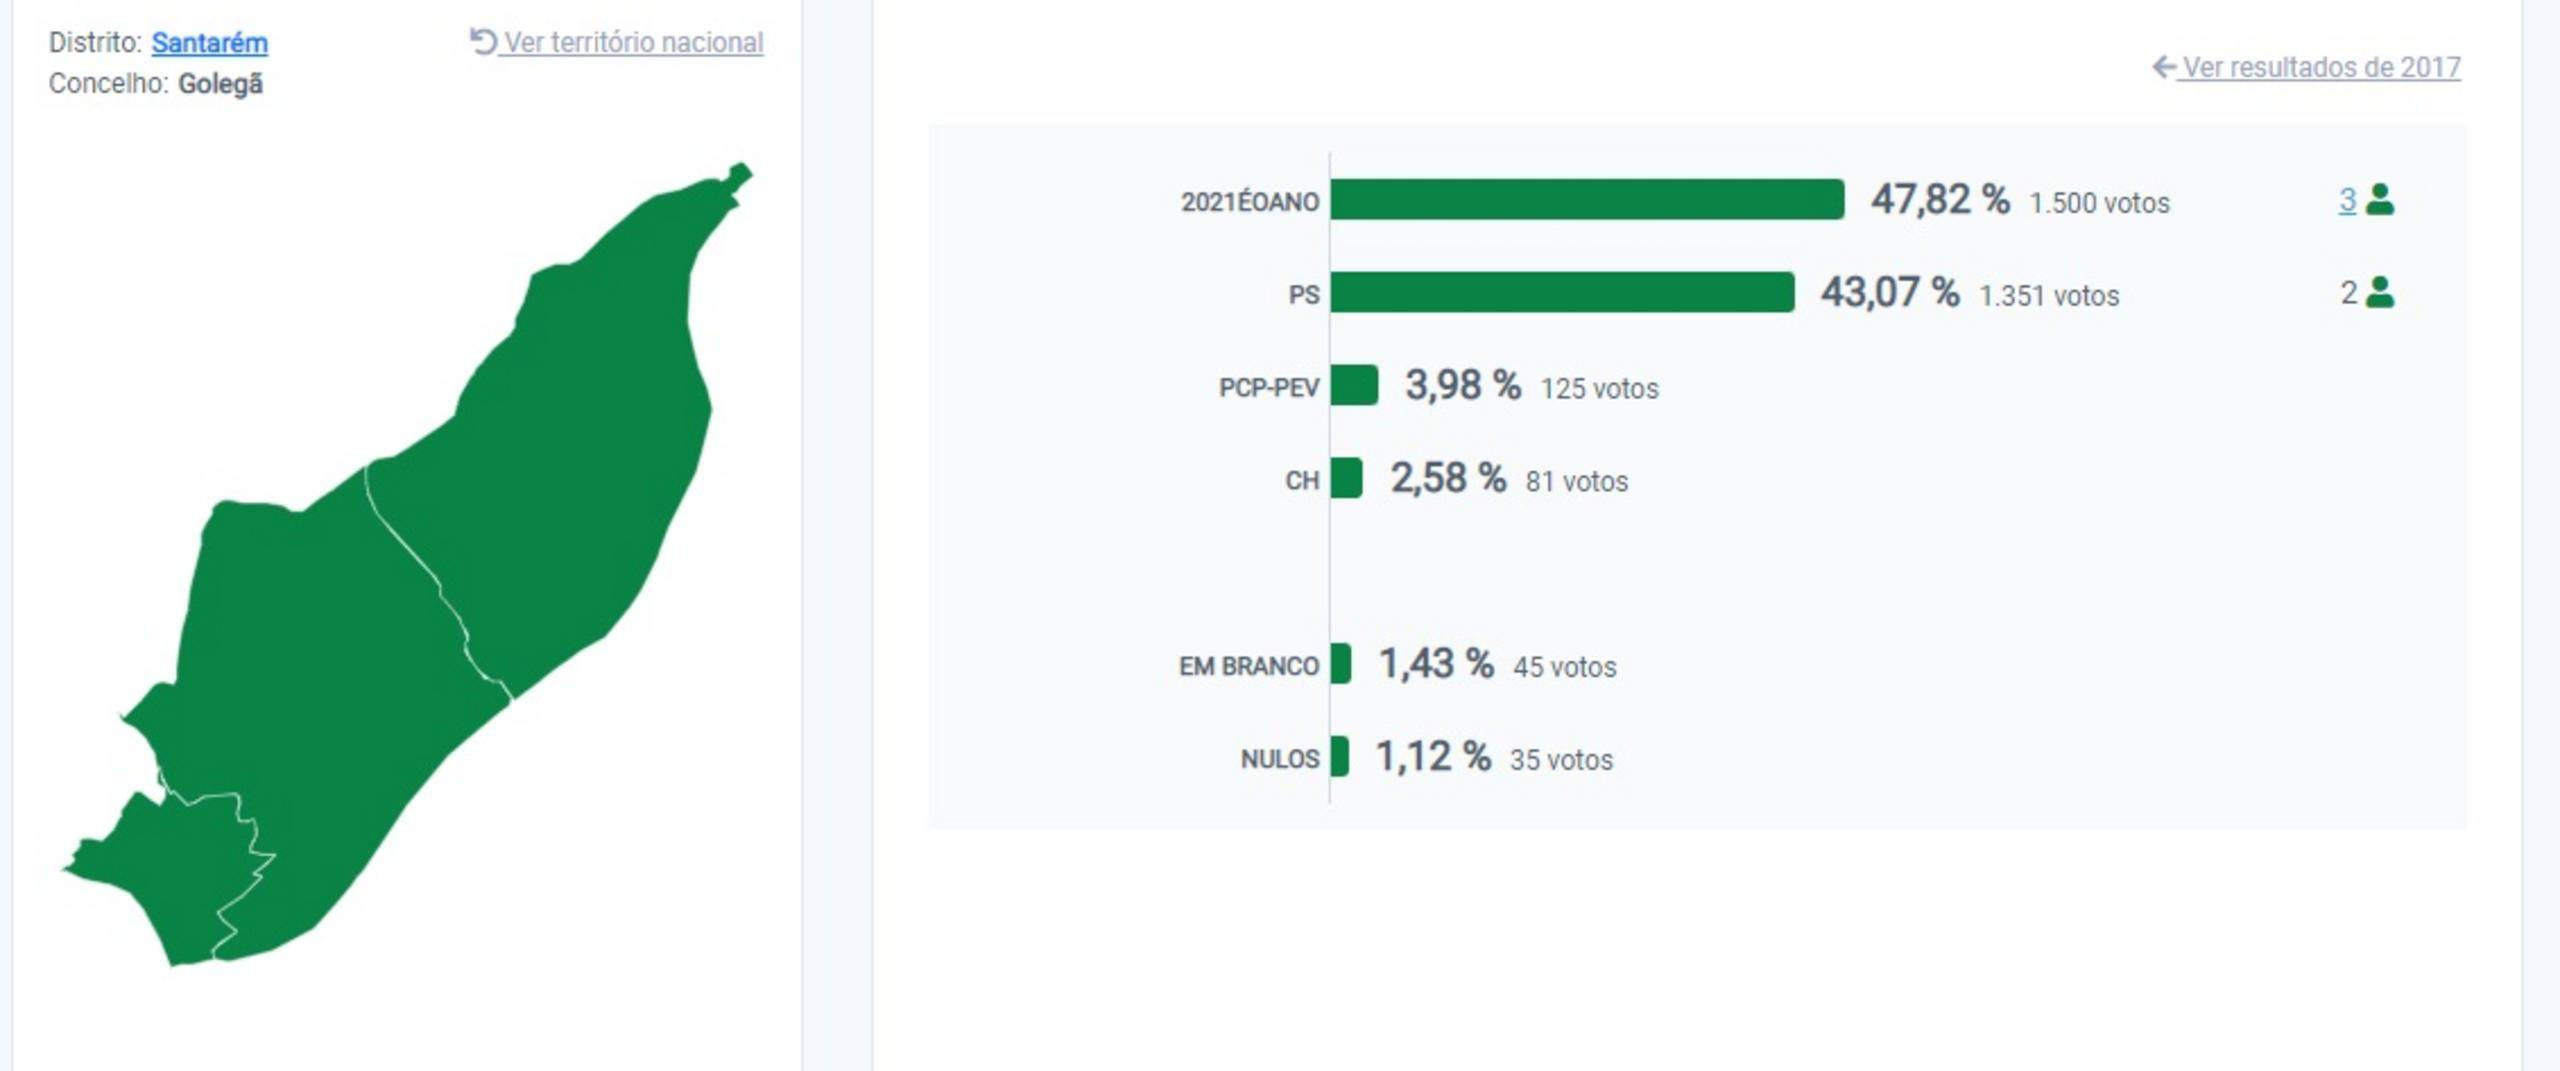The height and width of the screenshot is (1071, 2560).
Task: Click the Ver território nacional link text
Action: click(x=633, y=43)
